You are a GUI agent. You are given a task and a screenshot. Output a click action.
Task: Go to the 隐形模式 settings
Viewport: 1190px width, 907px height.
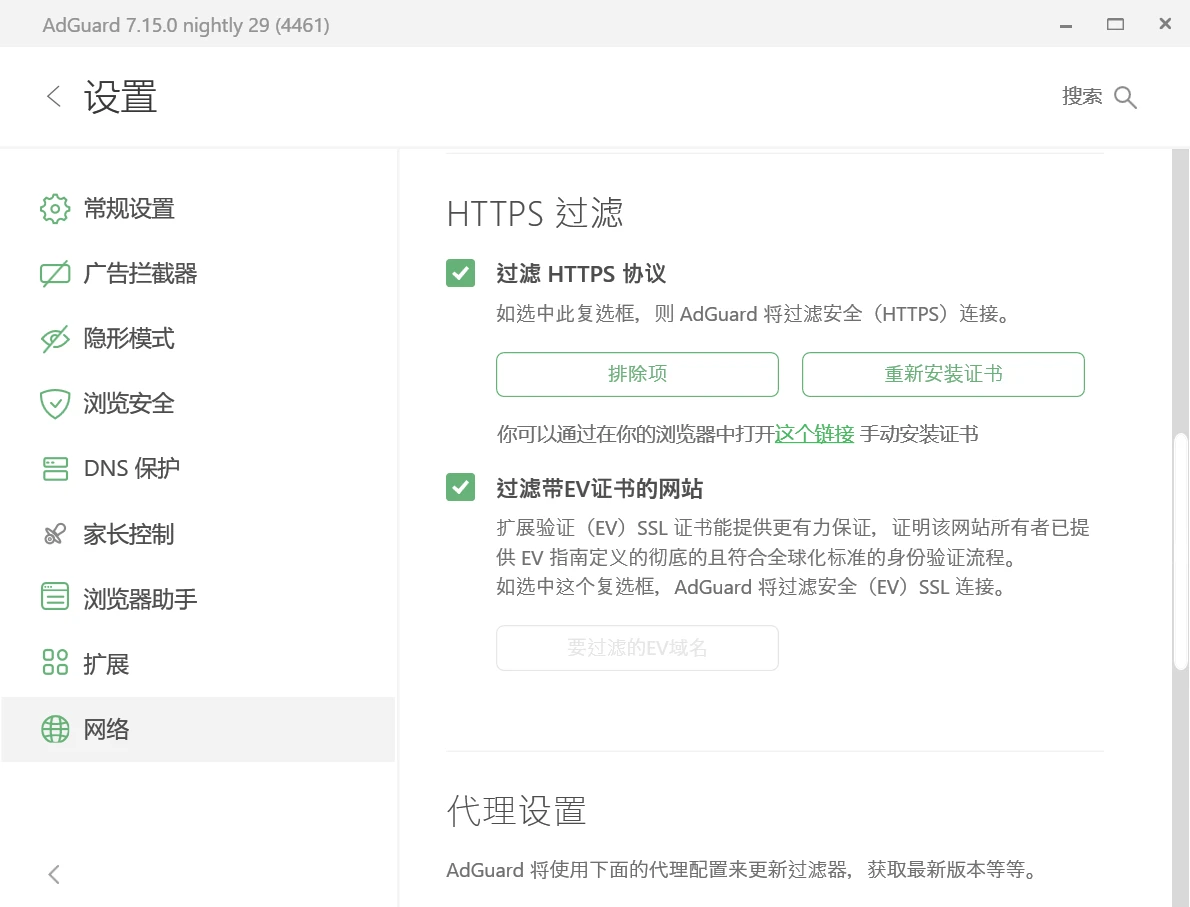198,339
